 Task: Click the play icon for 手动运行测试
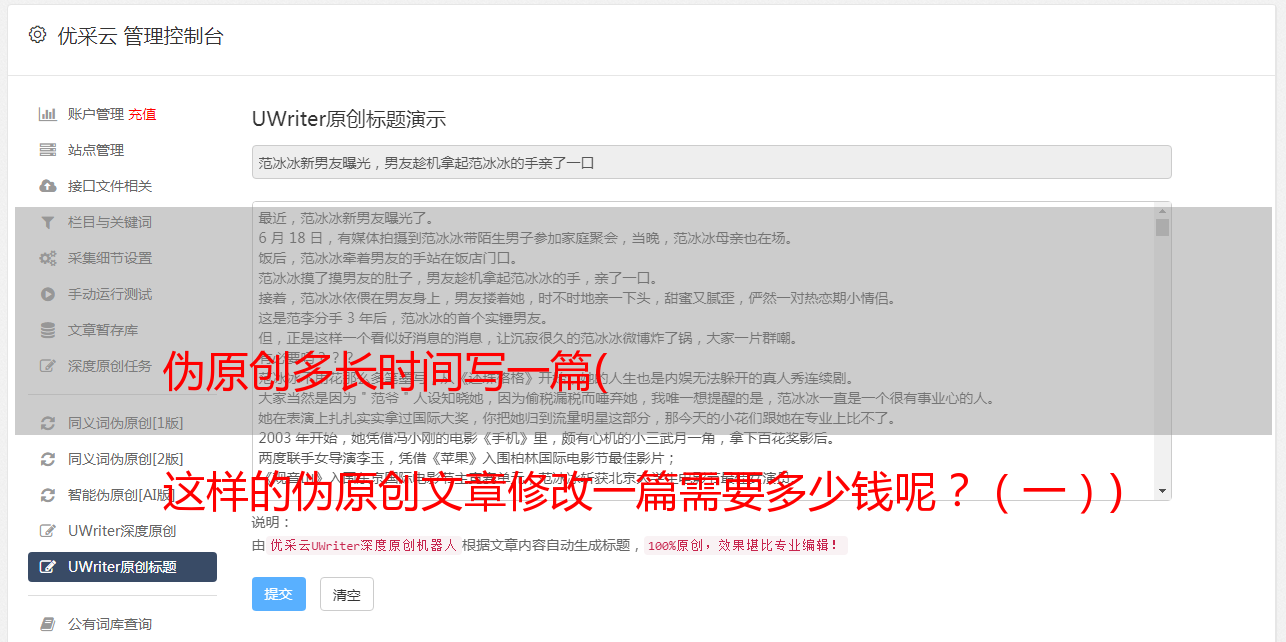coord(47,294)
